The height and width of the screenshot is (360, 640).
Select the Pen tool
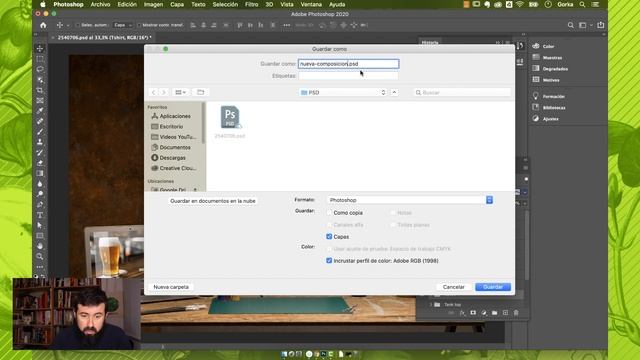pyautogui.click(x=40, y=204)
